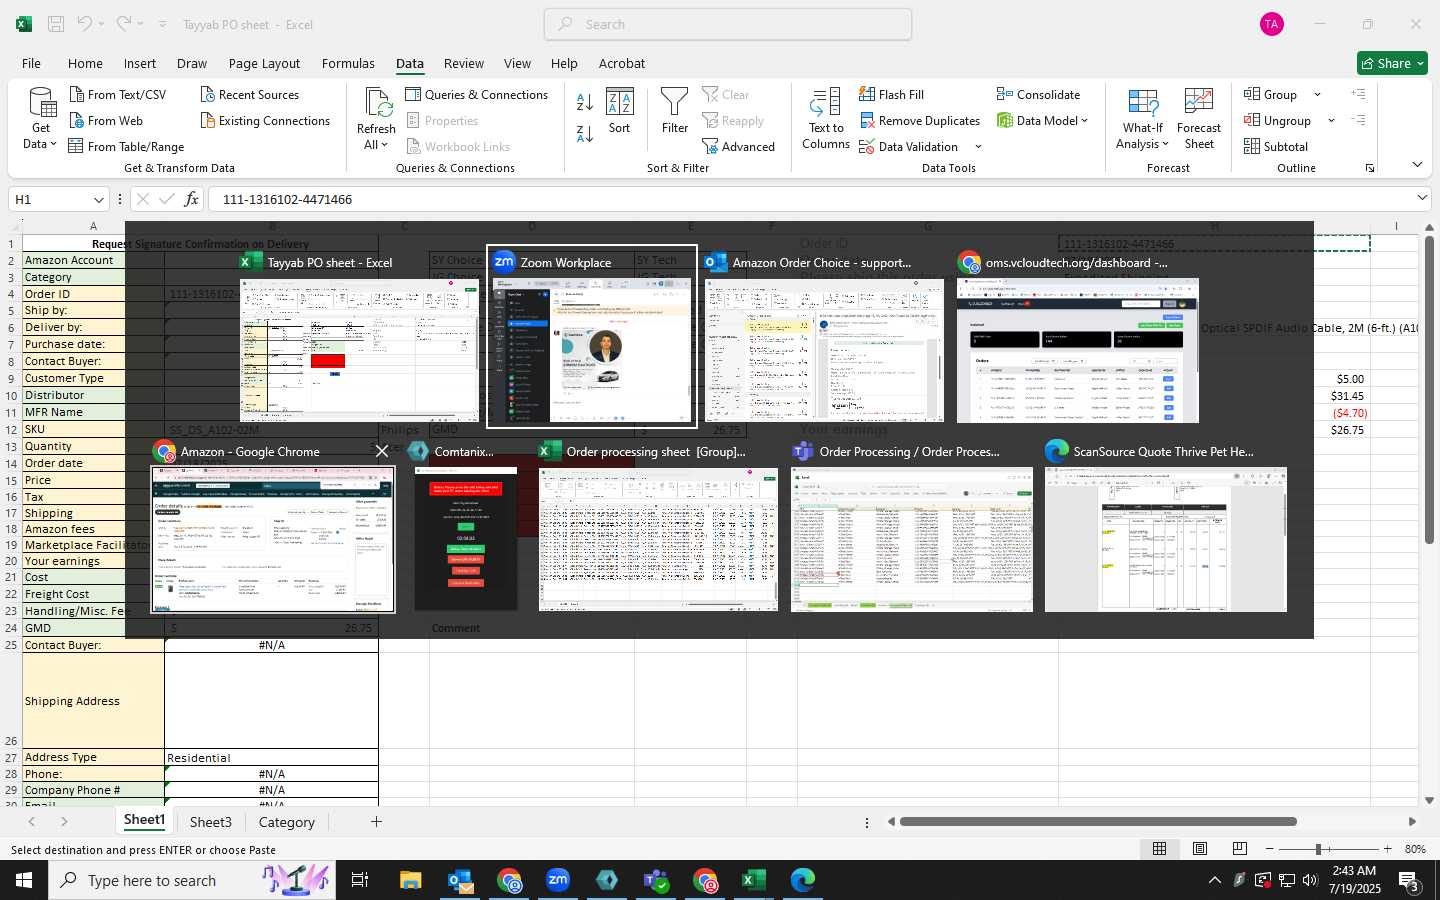Viewport: 1440px width, 900px height.
Task: Launch Text to Columns wizard
Action: click(x=826, y=119)
